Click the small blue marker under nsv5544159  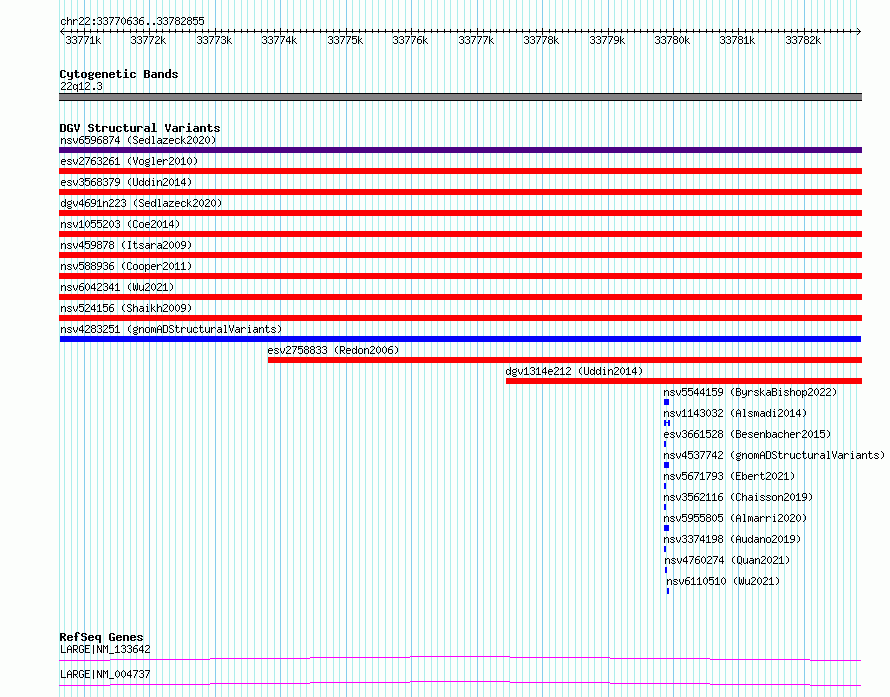coord(666,402)
